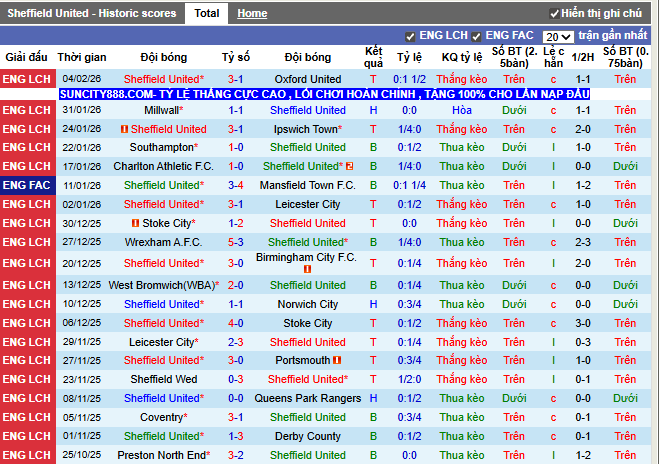Click red card icon beside Portsmouth
This screenshot has height=464, width=659.
tap(337, 360)
